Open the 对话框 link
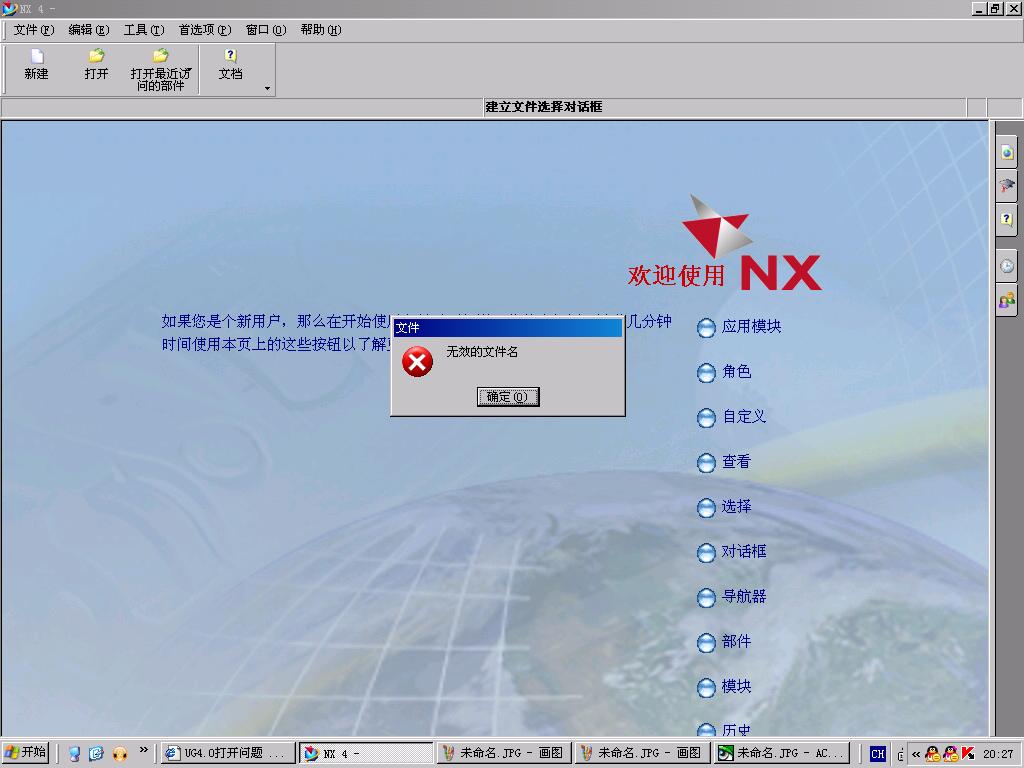1024x768 pixels. tap(744, 552)
